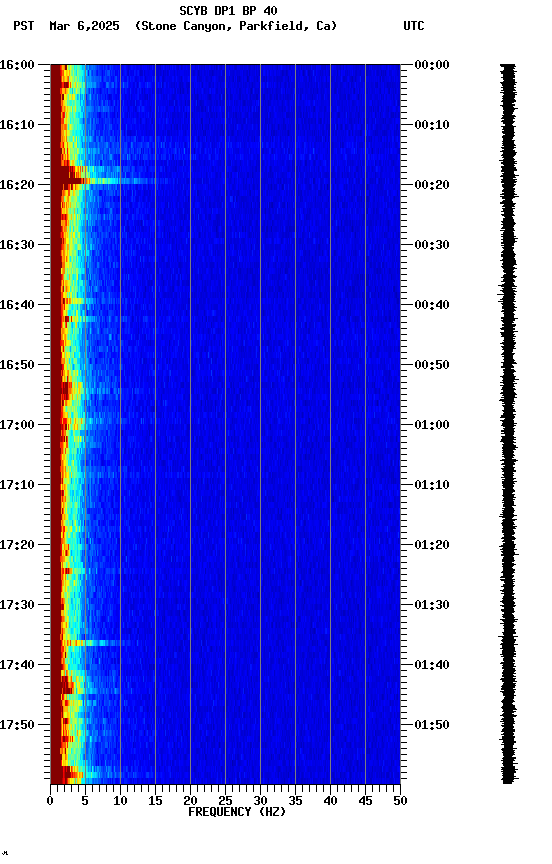Click the 01:00 UTC time label
552x864 pixels.
[x=432, y=425]
